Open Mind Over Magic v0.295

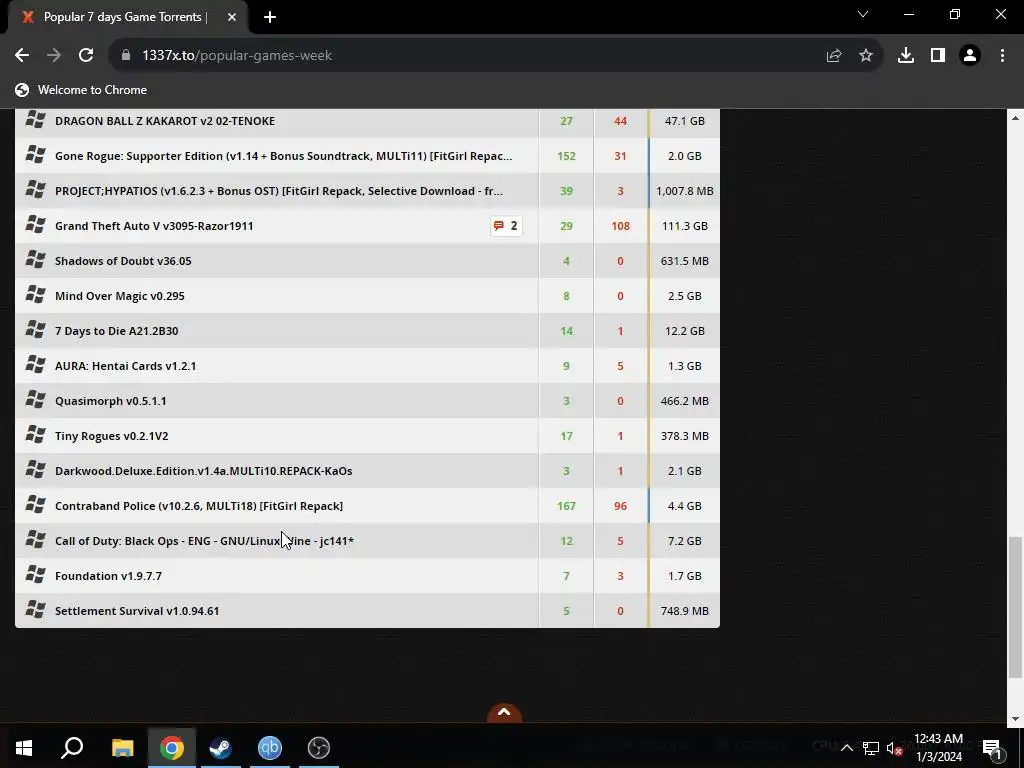[120, 296]
